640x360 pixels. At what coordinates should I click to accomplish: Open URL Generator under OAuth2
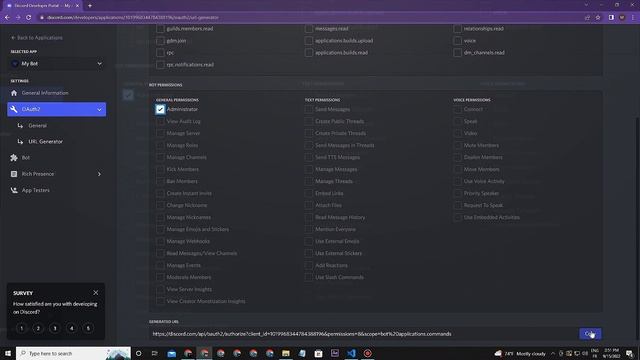(x=45, y=142)
